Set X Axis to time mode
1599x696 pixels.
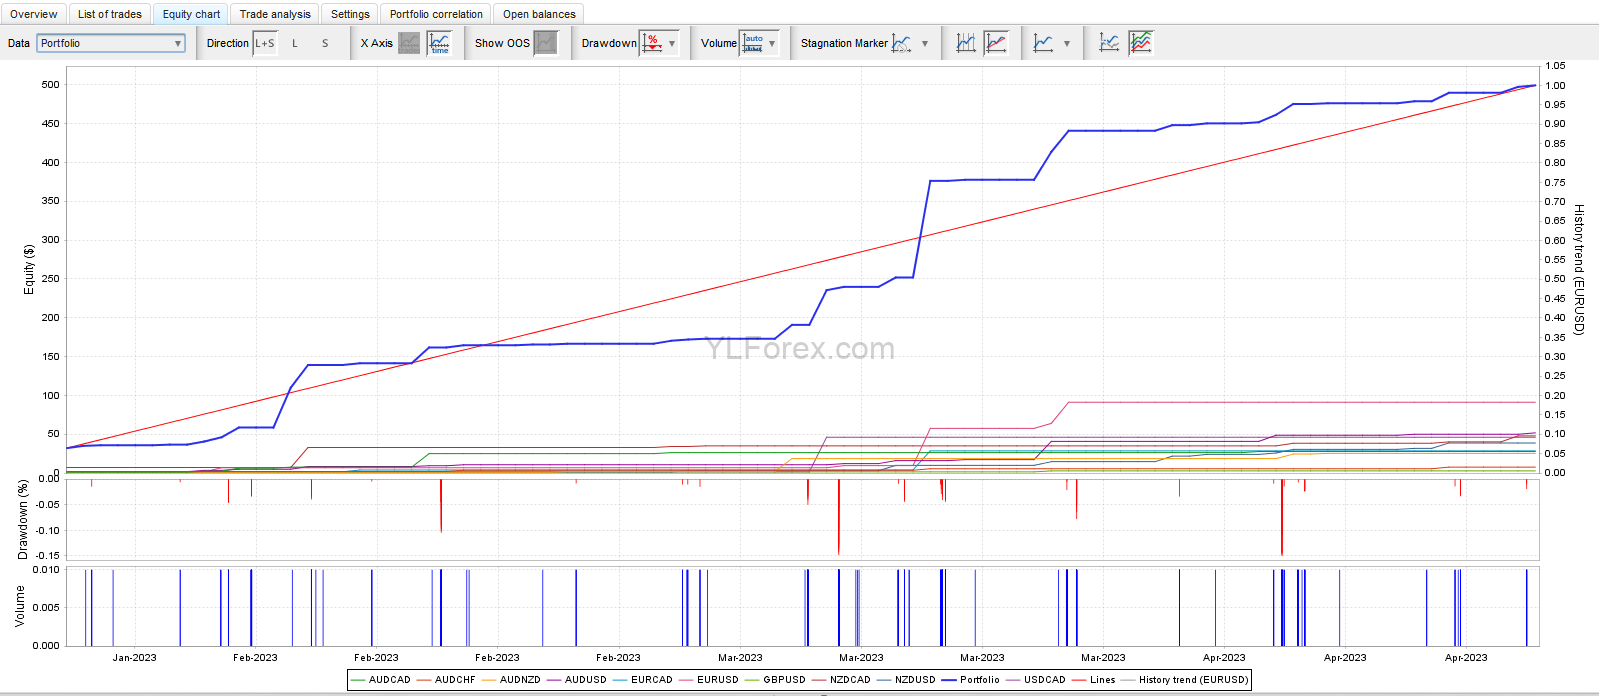[439, 43]
